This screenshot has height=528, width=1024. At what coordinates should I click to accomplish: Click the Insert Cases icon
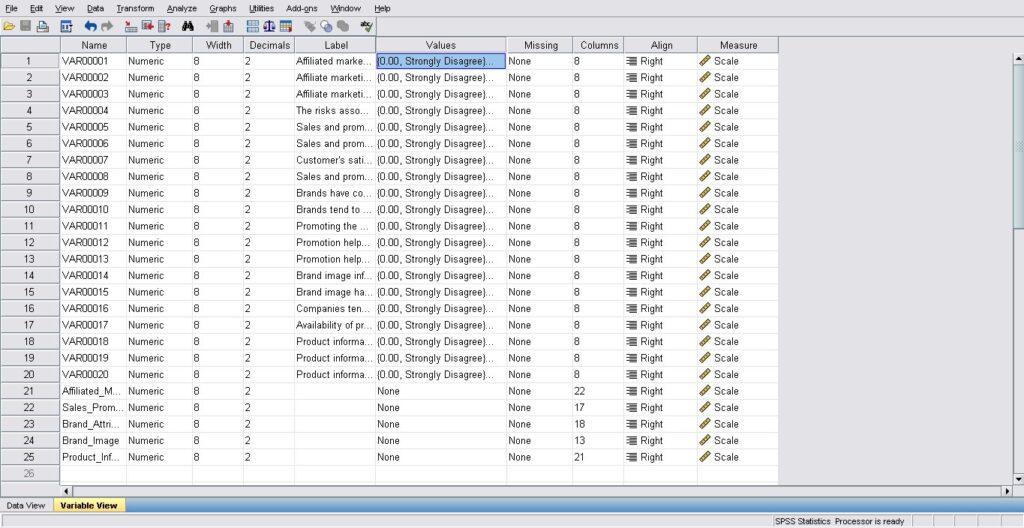(x=212, y=27)
